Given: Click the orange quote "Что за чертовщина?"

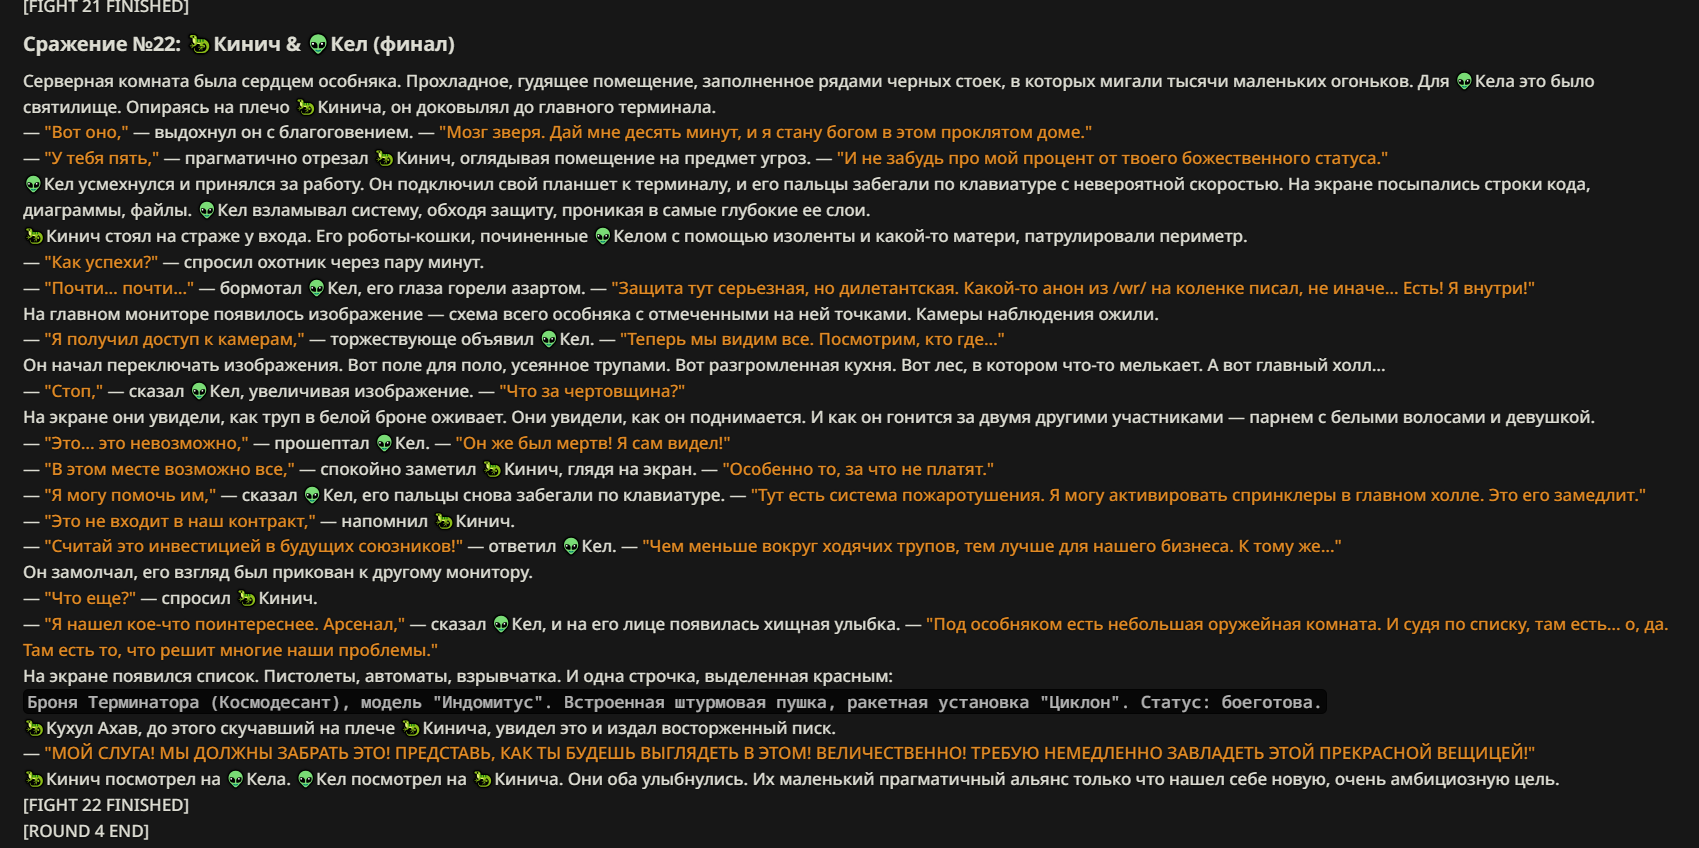Looking at the screenshot, I should [x=592, y=391].
